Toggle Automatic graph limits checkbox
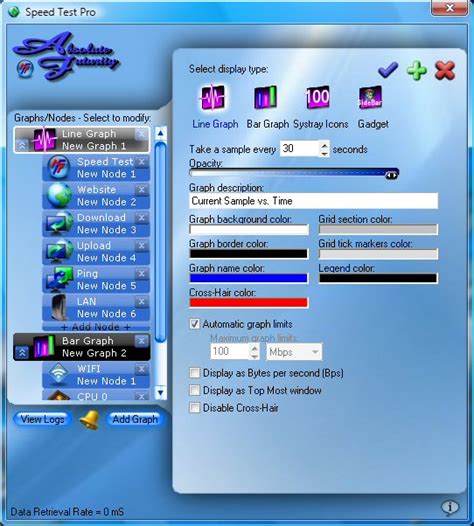Image resolution: width=474 pixels, height=526 pixels. [195, 324]
